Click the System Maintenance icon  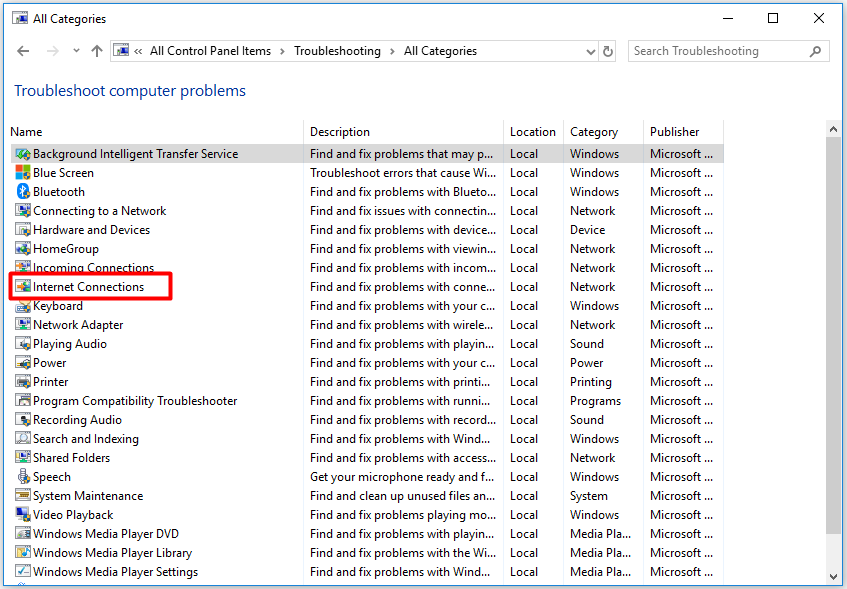point(23,496)
